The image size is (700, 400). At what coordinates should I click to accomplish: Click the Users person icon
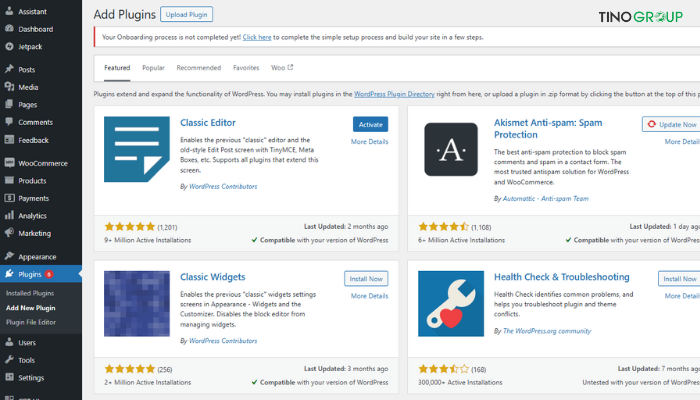point(9,342)
